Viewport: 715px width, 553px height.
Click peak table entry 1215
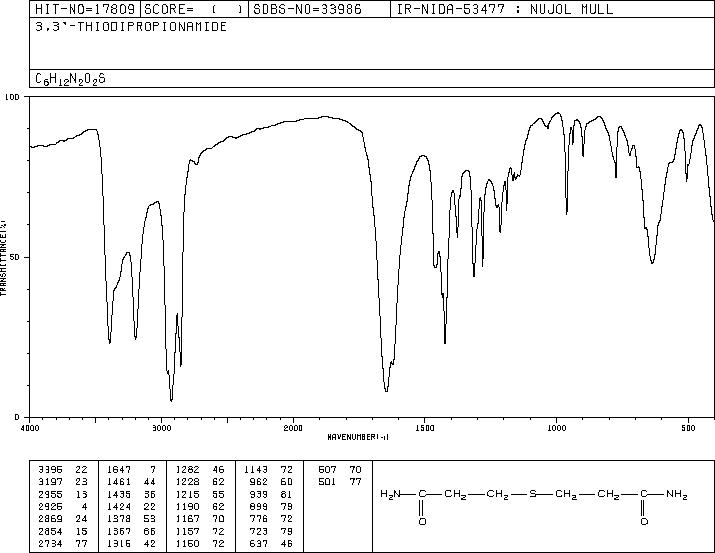point(187,494)
